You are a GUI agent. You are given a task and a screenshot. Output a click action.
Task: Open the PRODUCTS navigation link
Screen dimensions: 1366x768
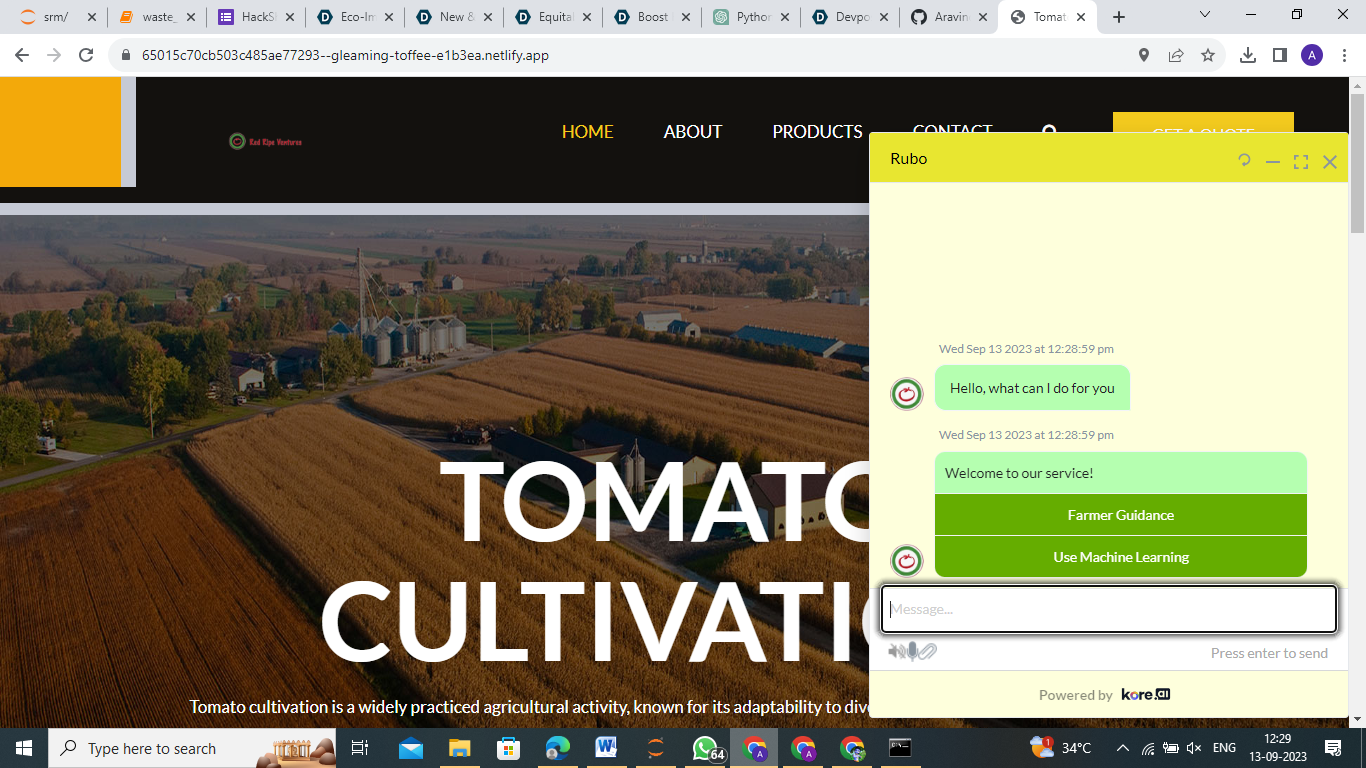[817, 131]
